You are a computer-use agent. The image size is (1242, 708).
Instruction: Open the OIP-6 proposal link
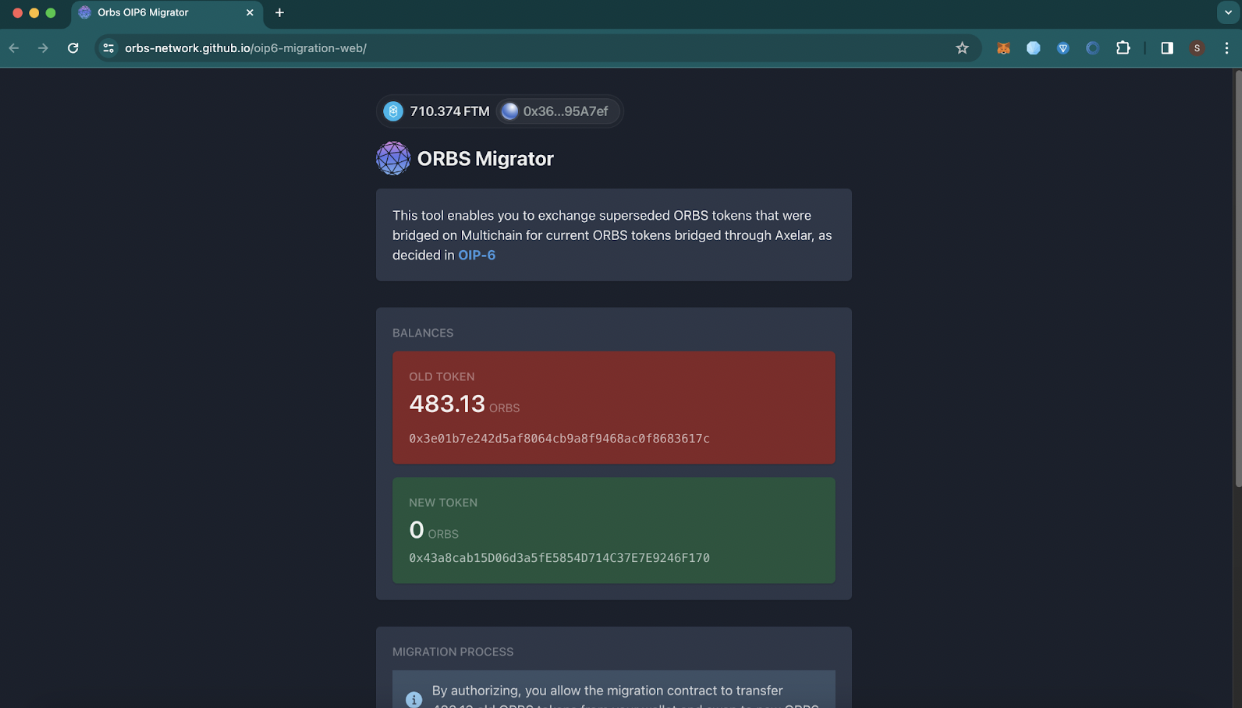[x=477, y=255]
